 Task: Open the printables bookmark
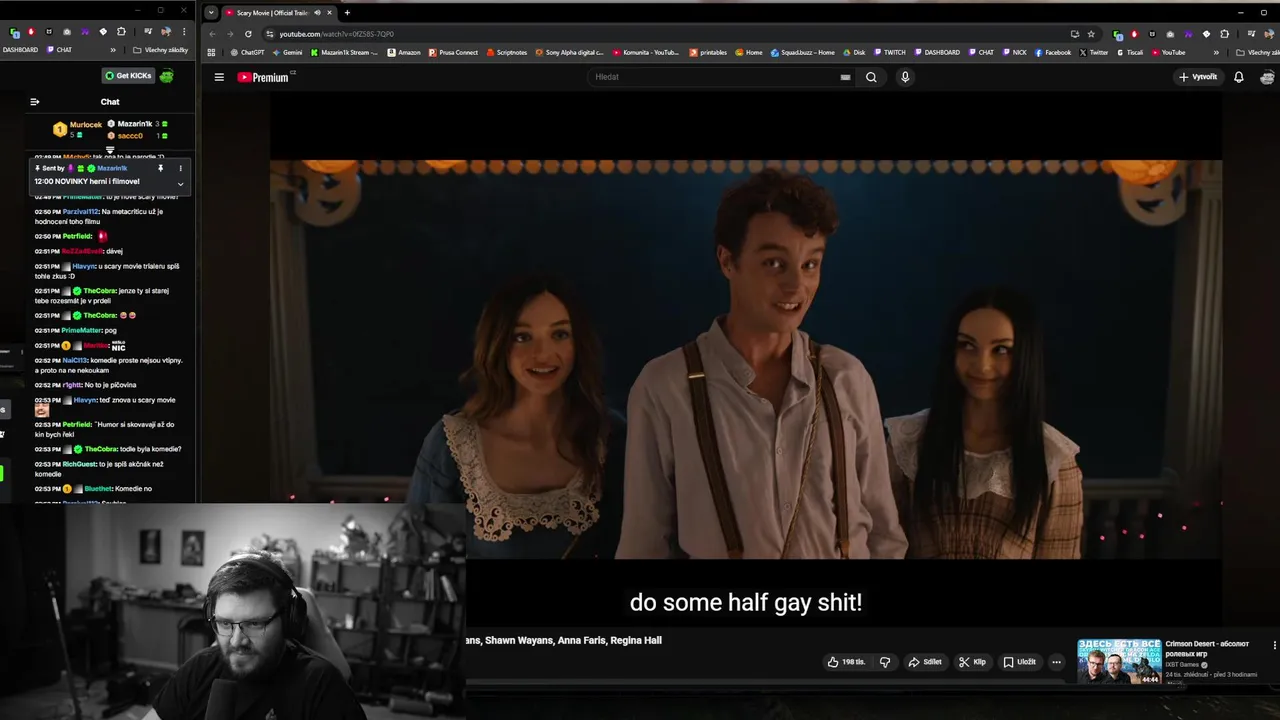tap(708, 52)
